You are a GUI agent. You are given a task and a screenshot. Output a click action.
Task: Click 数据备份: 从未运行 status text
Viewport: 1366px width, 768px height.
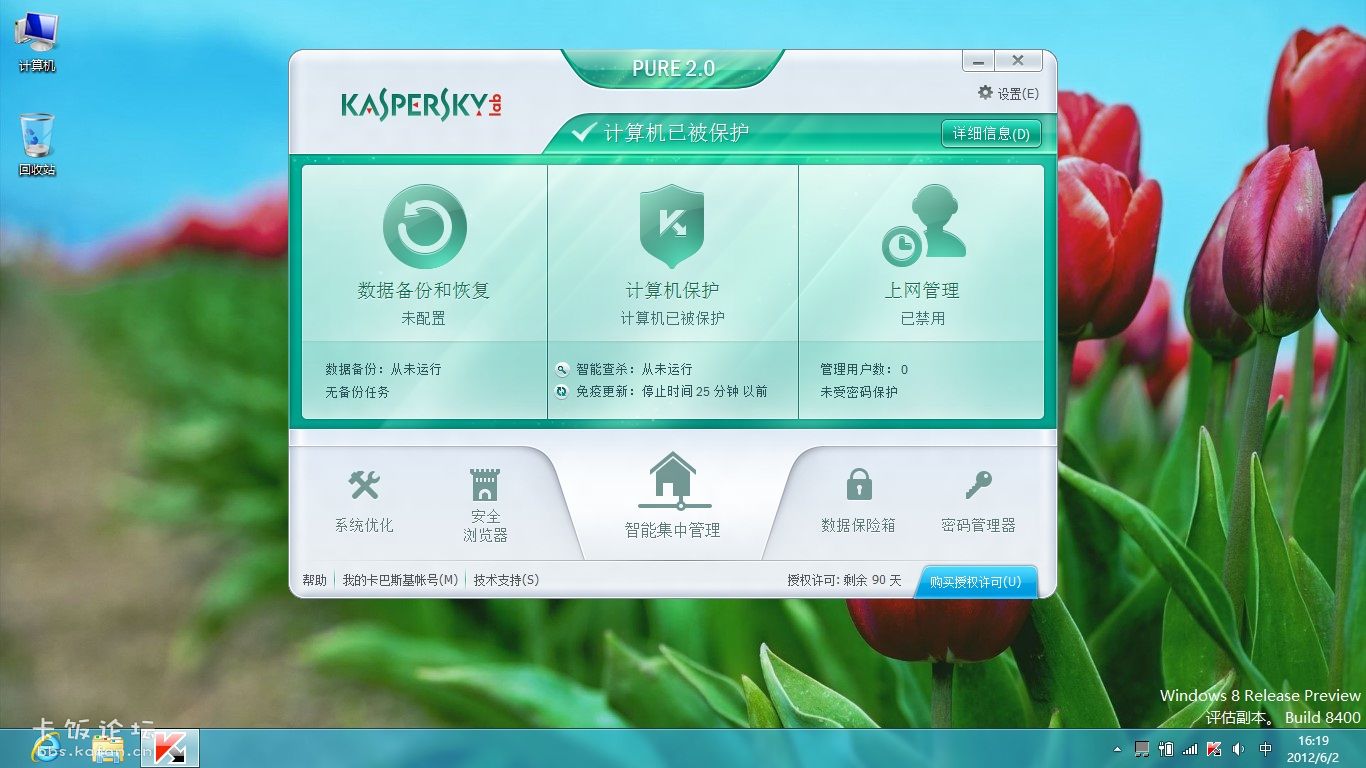point(383,369)
